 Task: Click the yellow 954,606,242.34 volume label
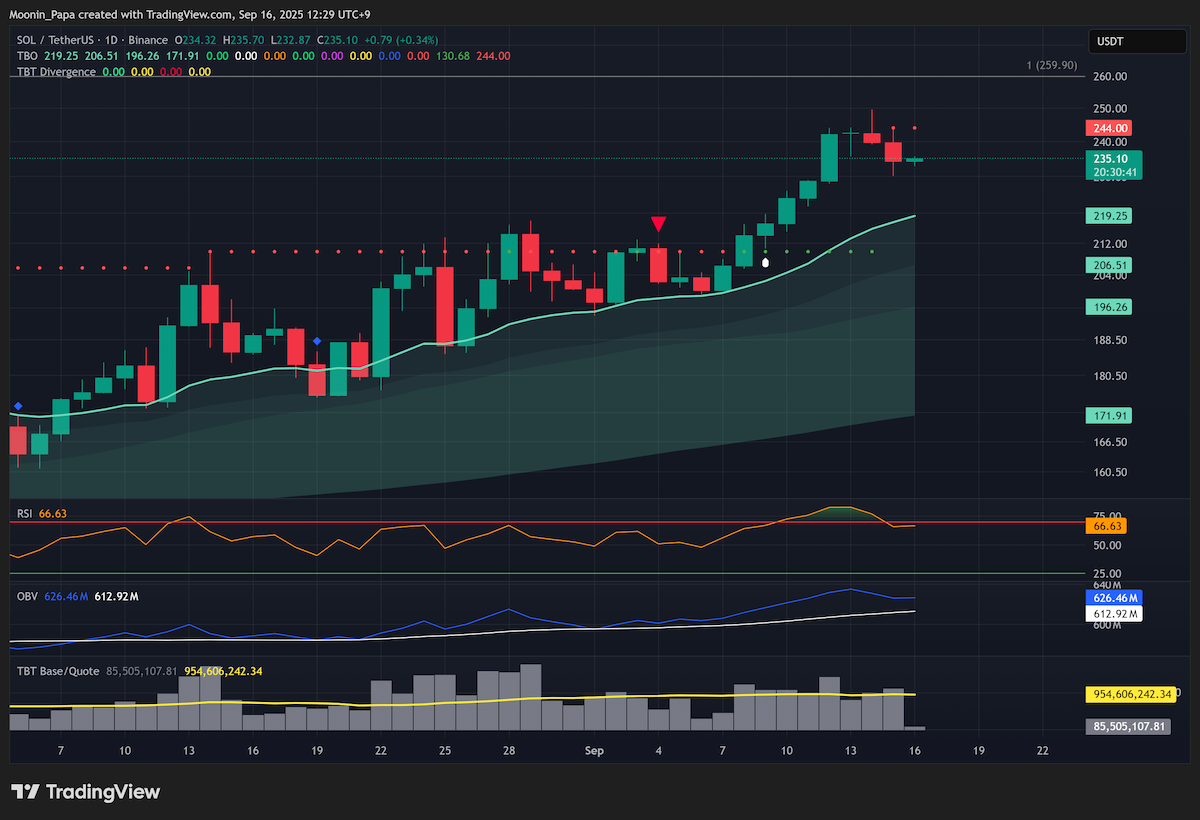(1127, 693)
